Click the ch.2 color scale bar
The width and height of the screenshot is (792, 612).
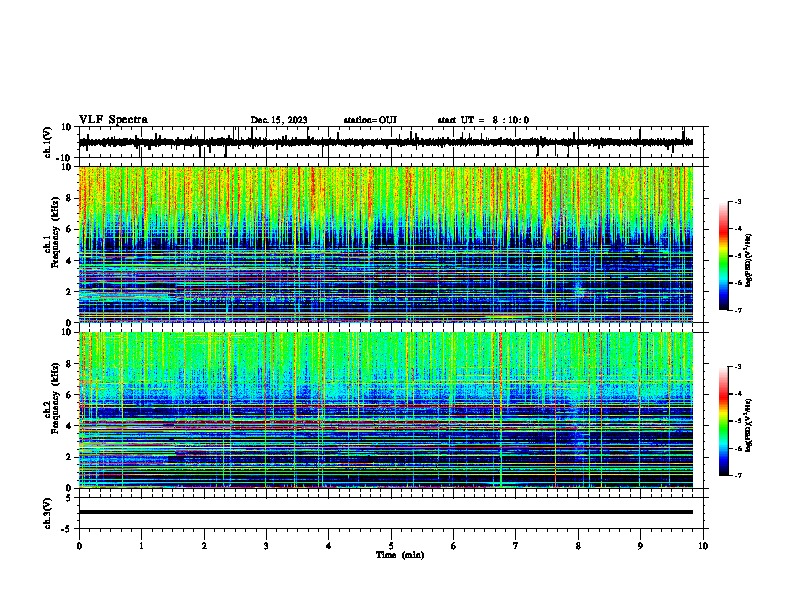[724, 421]
